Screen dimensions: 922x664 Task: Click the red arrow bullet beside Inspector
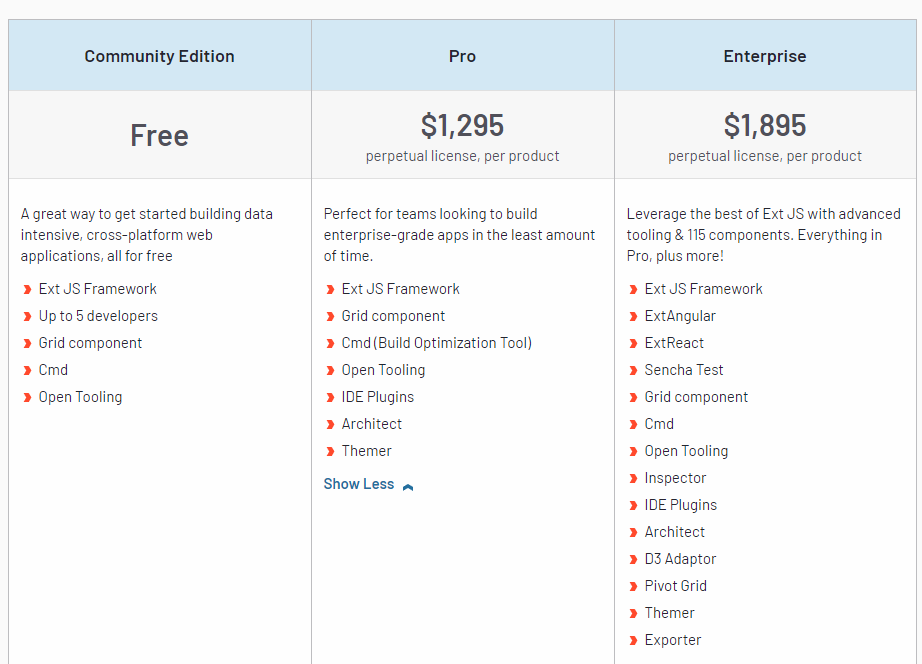[633, 479]
